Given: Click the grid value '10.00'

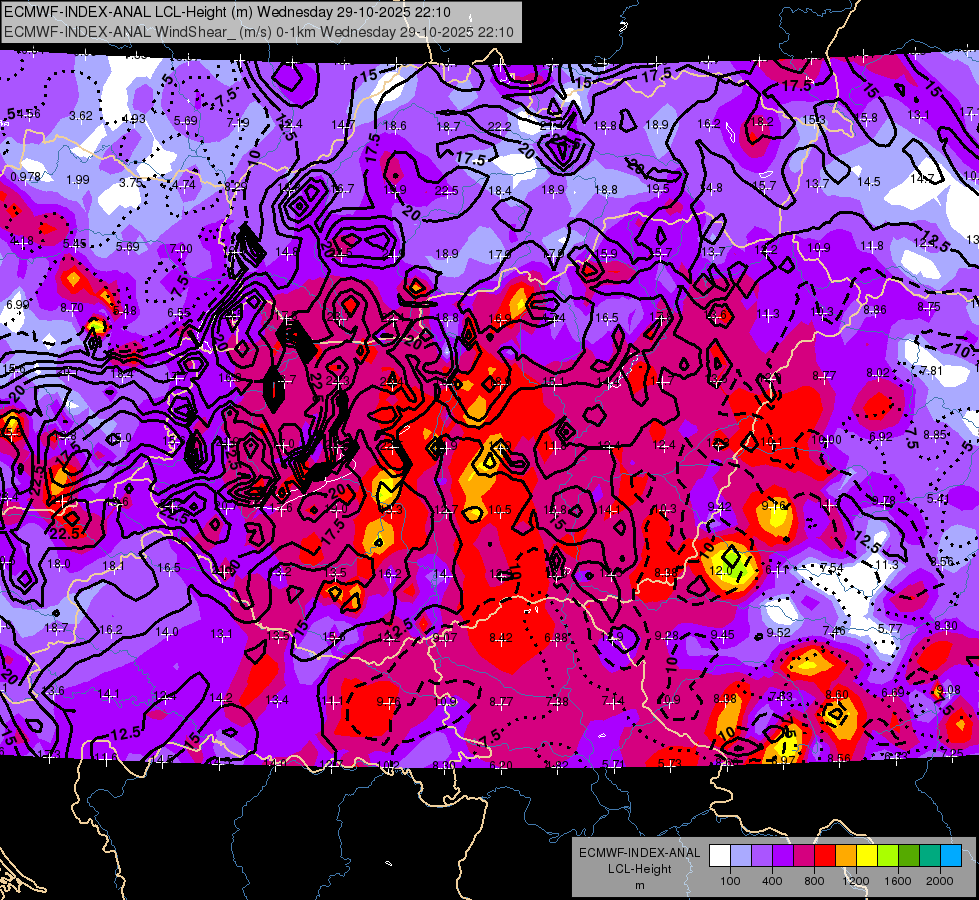Looking at the screenshot, I should point(827,440).
